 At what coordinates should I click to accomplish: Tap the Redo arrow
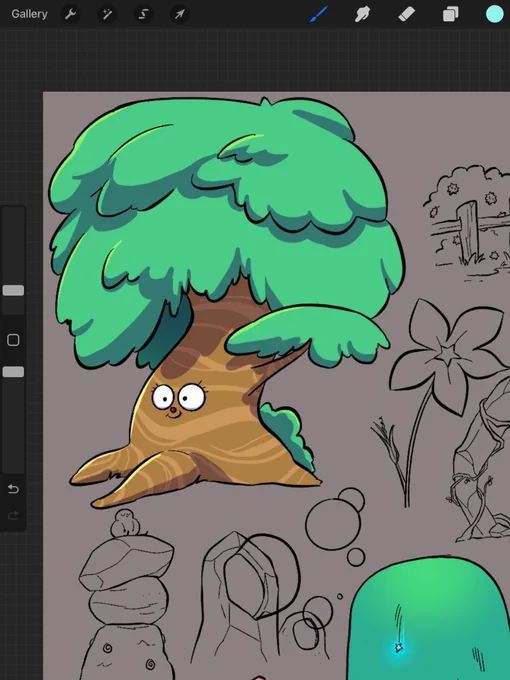(x=13, y=515)
